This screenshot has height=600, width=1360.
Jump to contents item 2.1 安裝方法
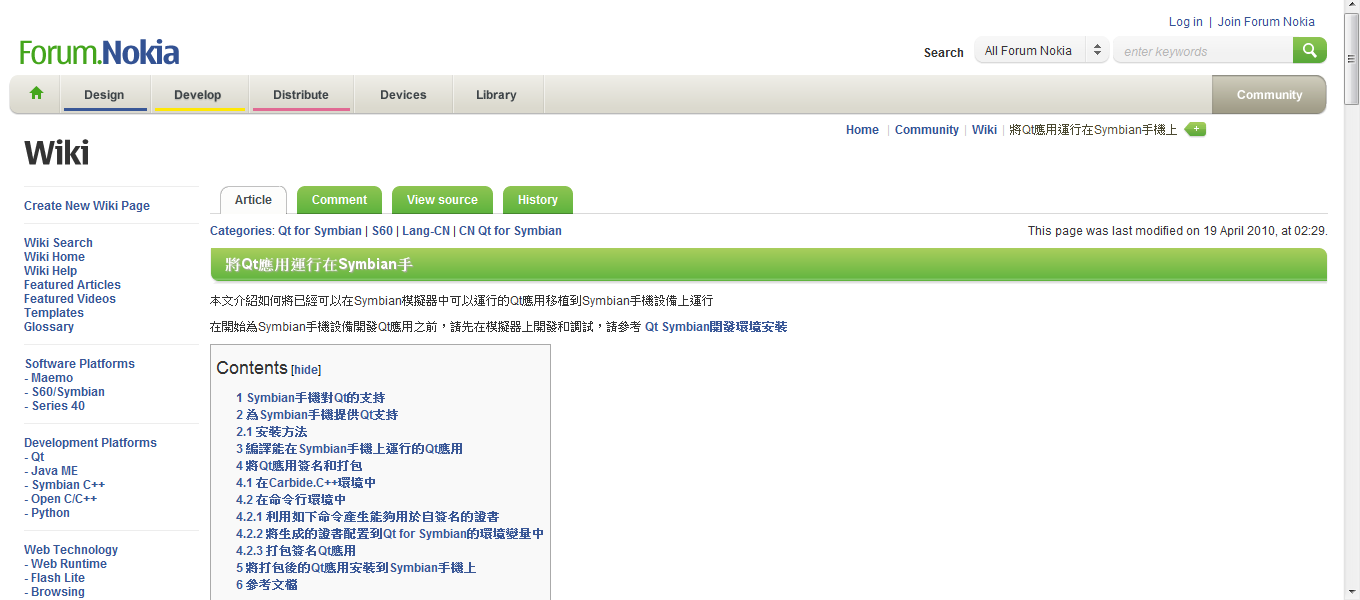pyautogui.click(x=272, y=432)
